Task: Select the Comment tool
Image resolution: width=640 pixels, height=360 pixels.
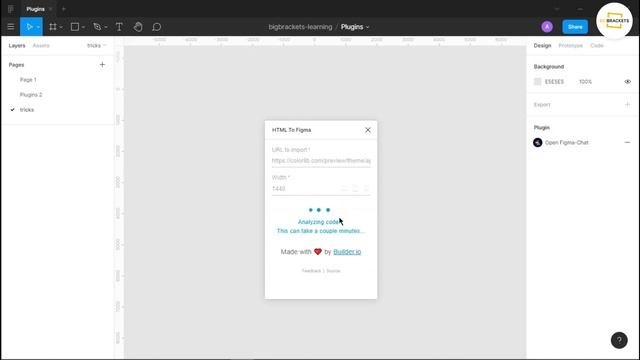Action: click(x=157, y=27)
